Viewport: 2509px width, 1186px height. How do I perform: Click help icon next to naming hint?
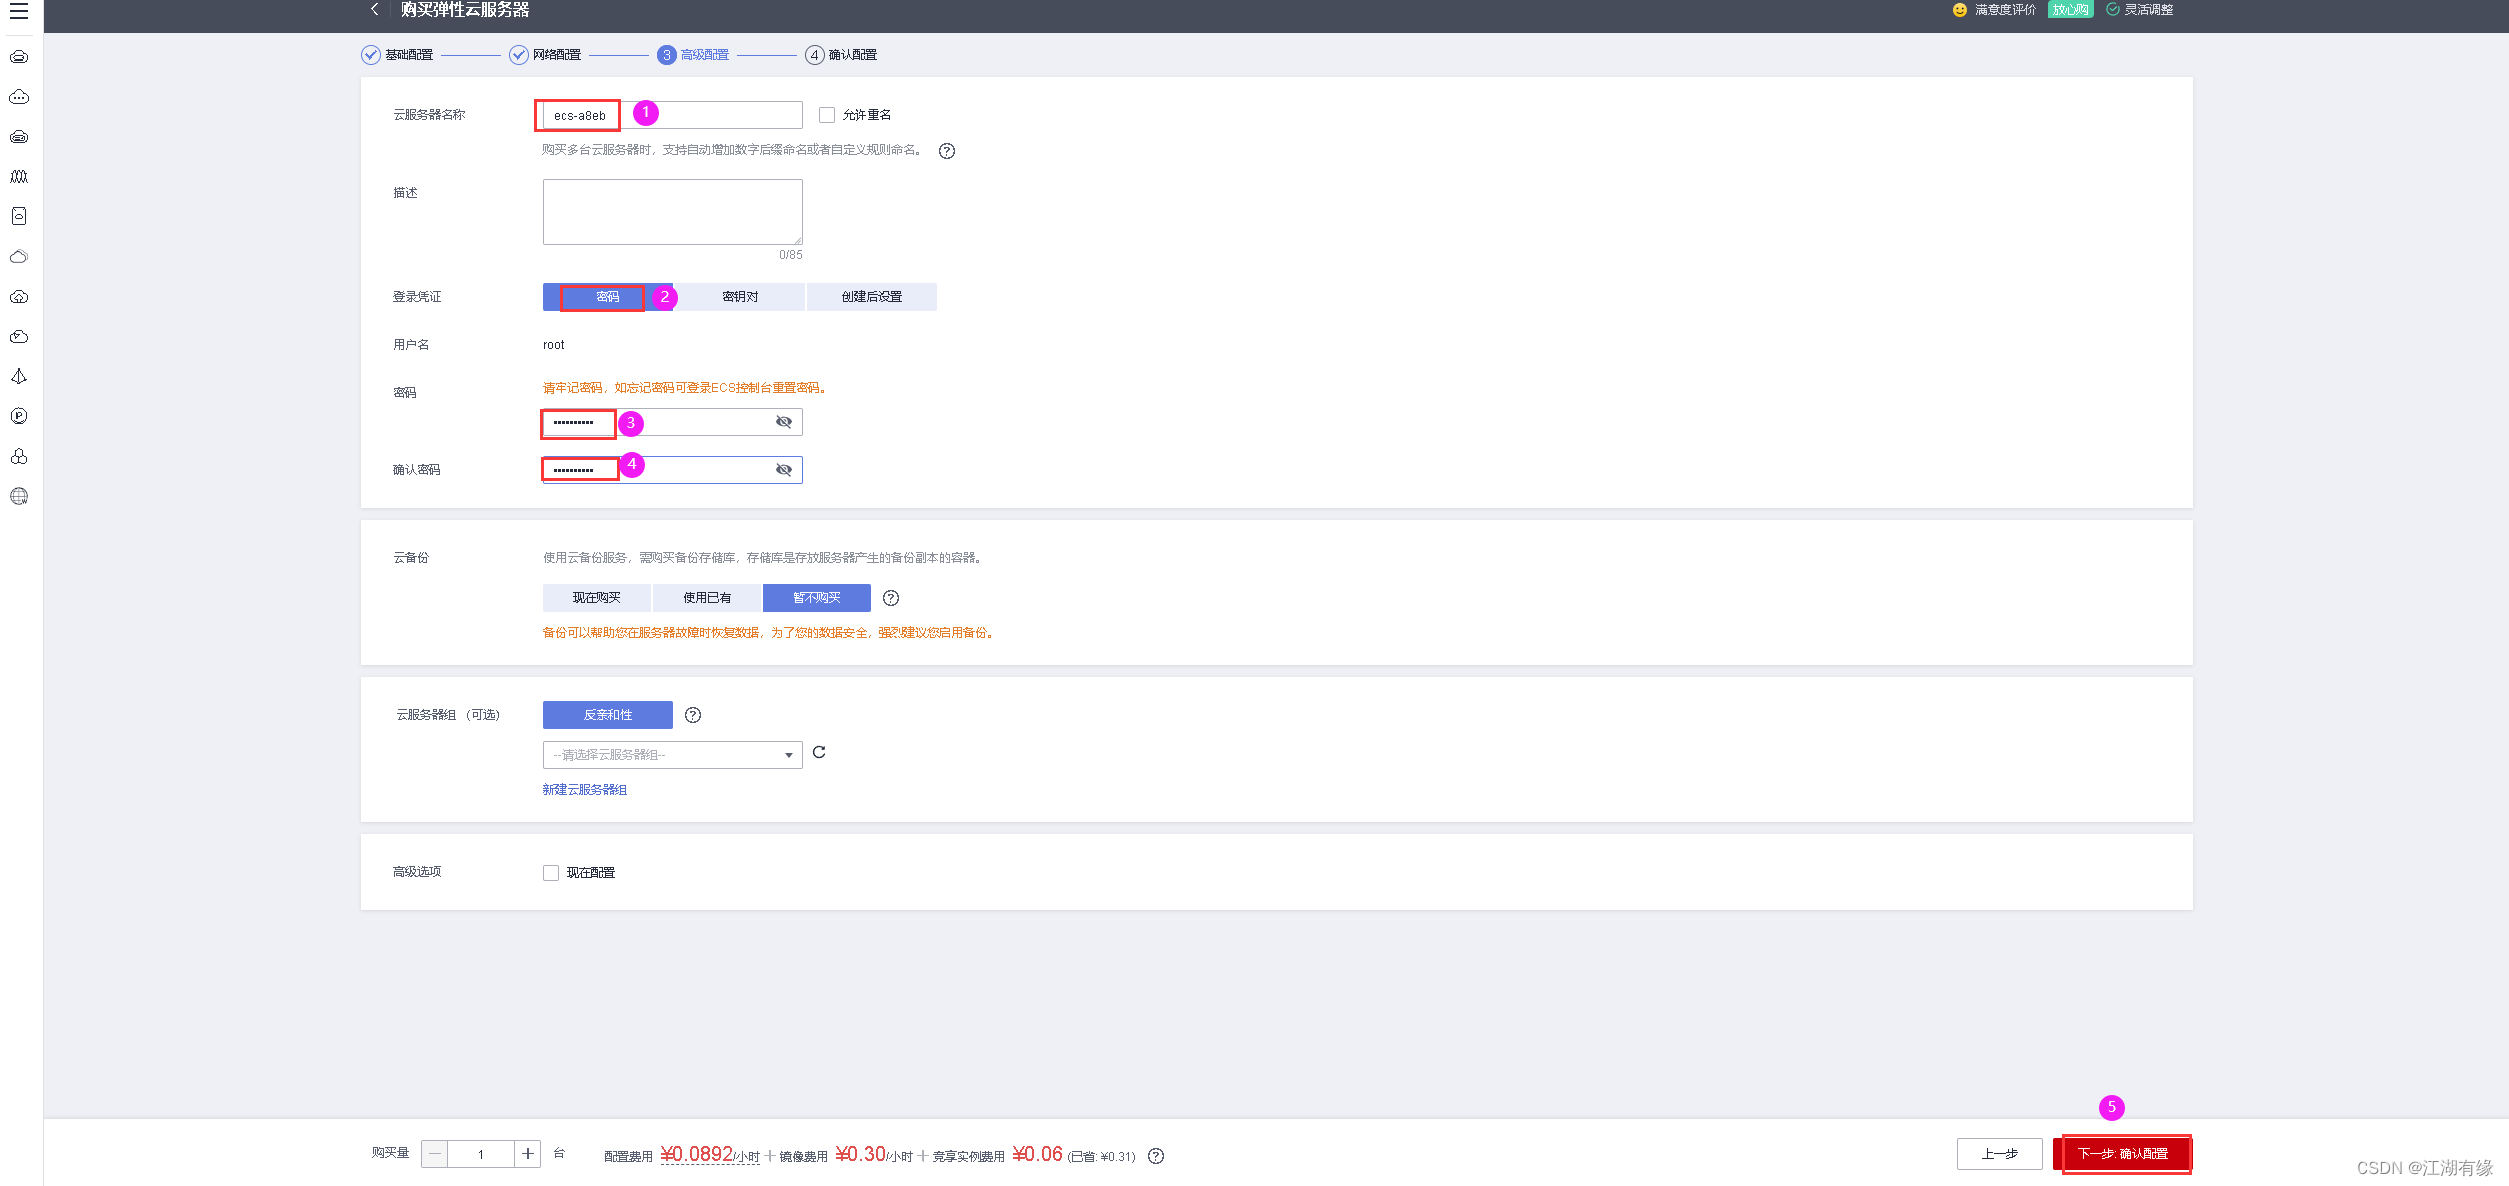tap(946, 151)
